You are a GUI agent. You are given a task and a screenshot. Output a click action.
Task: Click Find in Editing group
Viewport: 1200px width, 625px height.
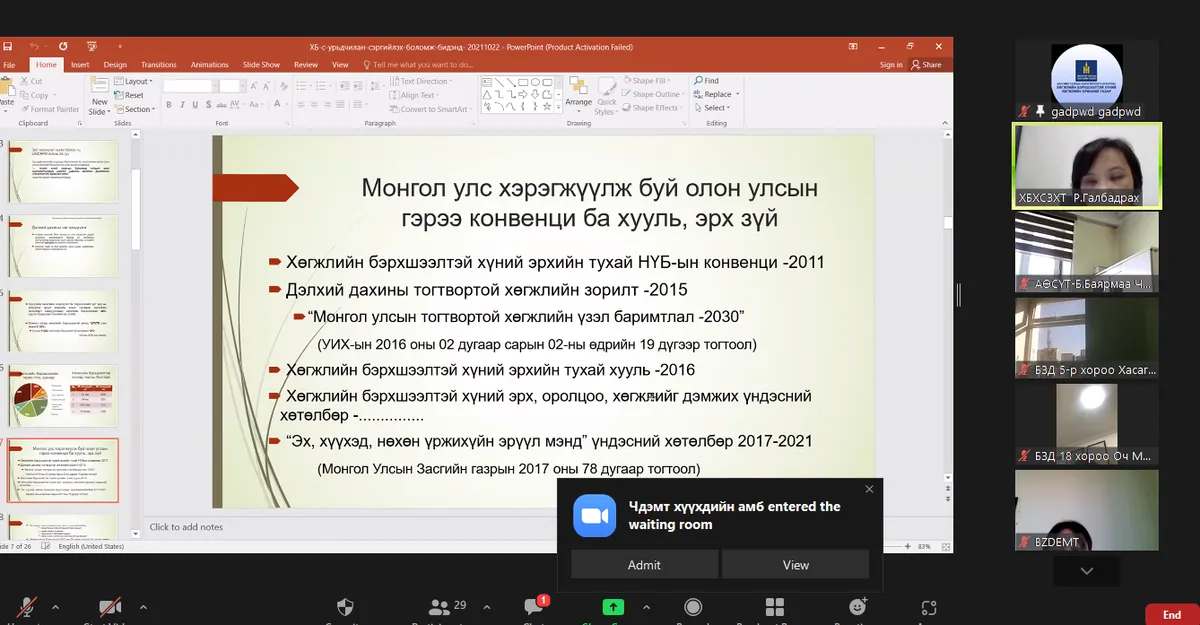706,80
